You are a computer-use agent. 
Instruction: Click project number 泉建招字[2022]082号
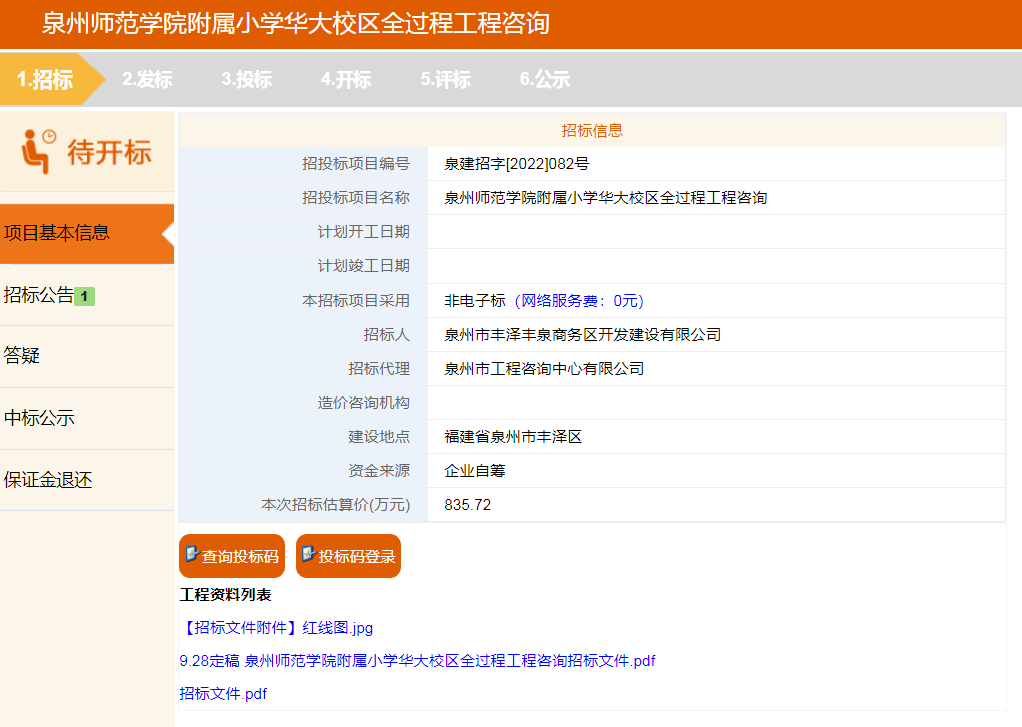[x=516, y=164]
